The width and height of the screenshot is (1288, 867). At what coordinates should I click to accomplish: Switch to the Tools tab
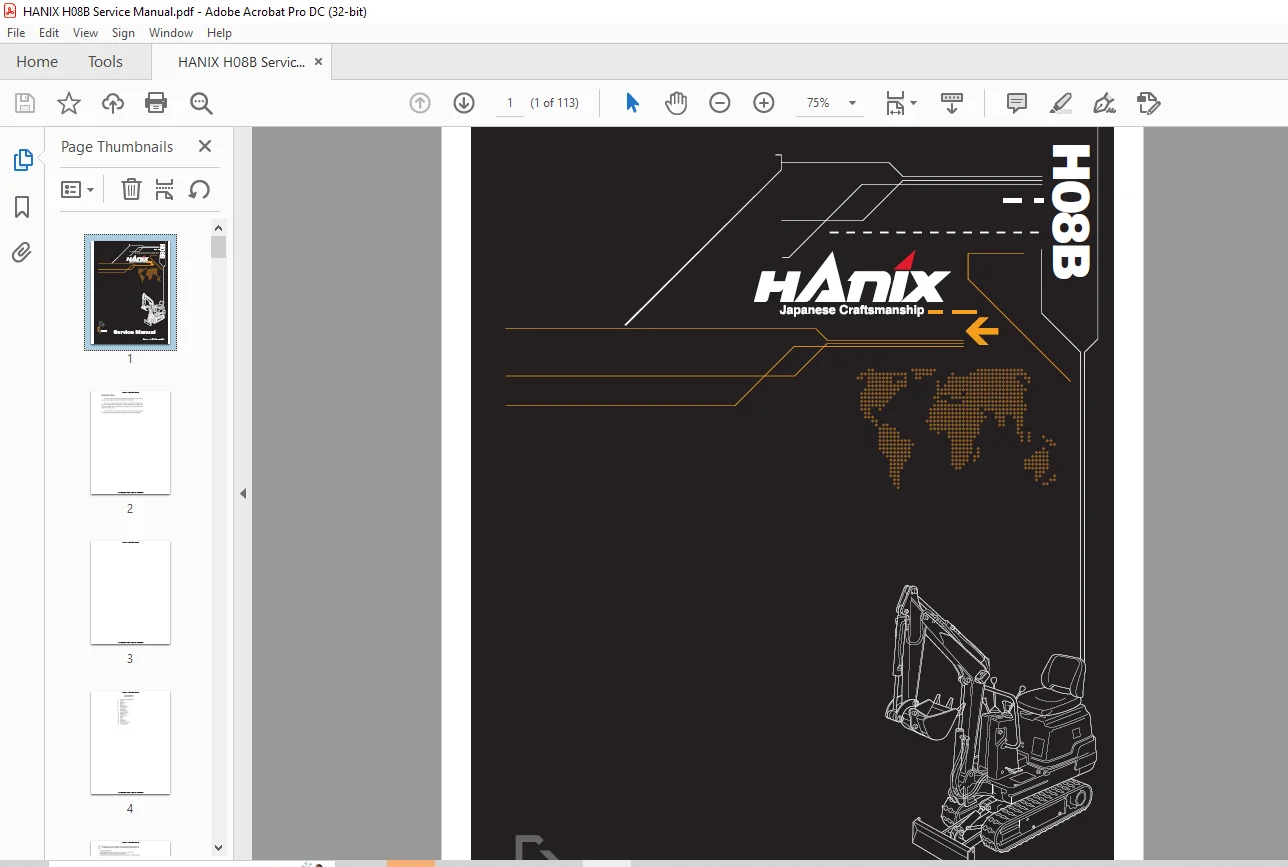coord(105,62)
